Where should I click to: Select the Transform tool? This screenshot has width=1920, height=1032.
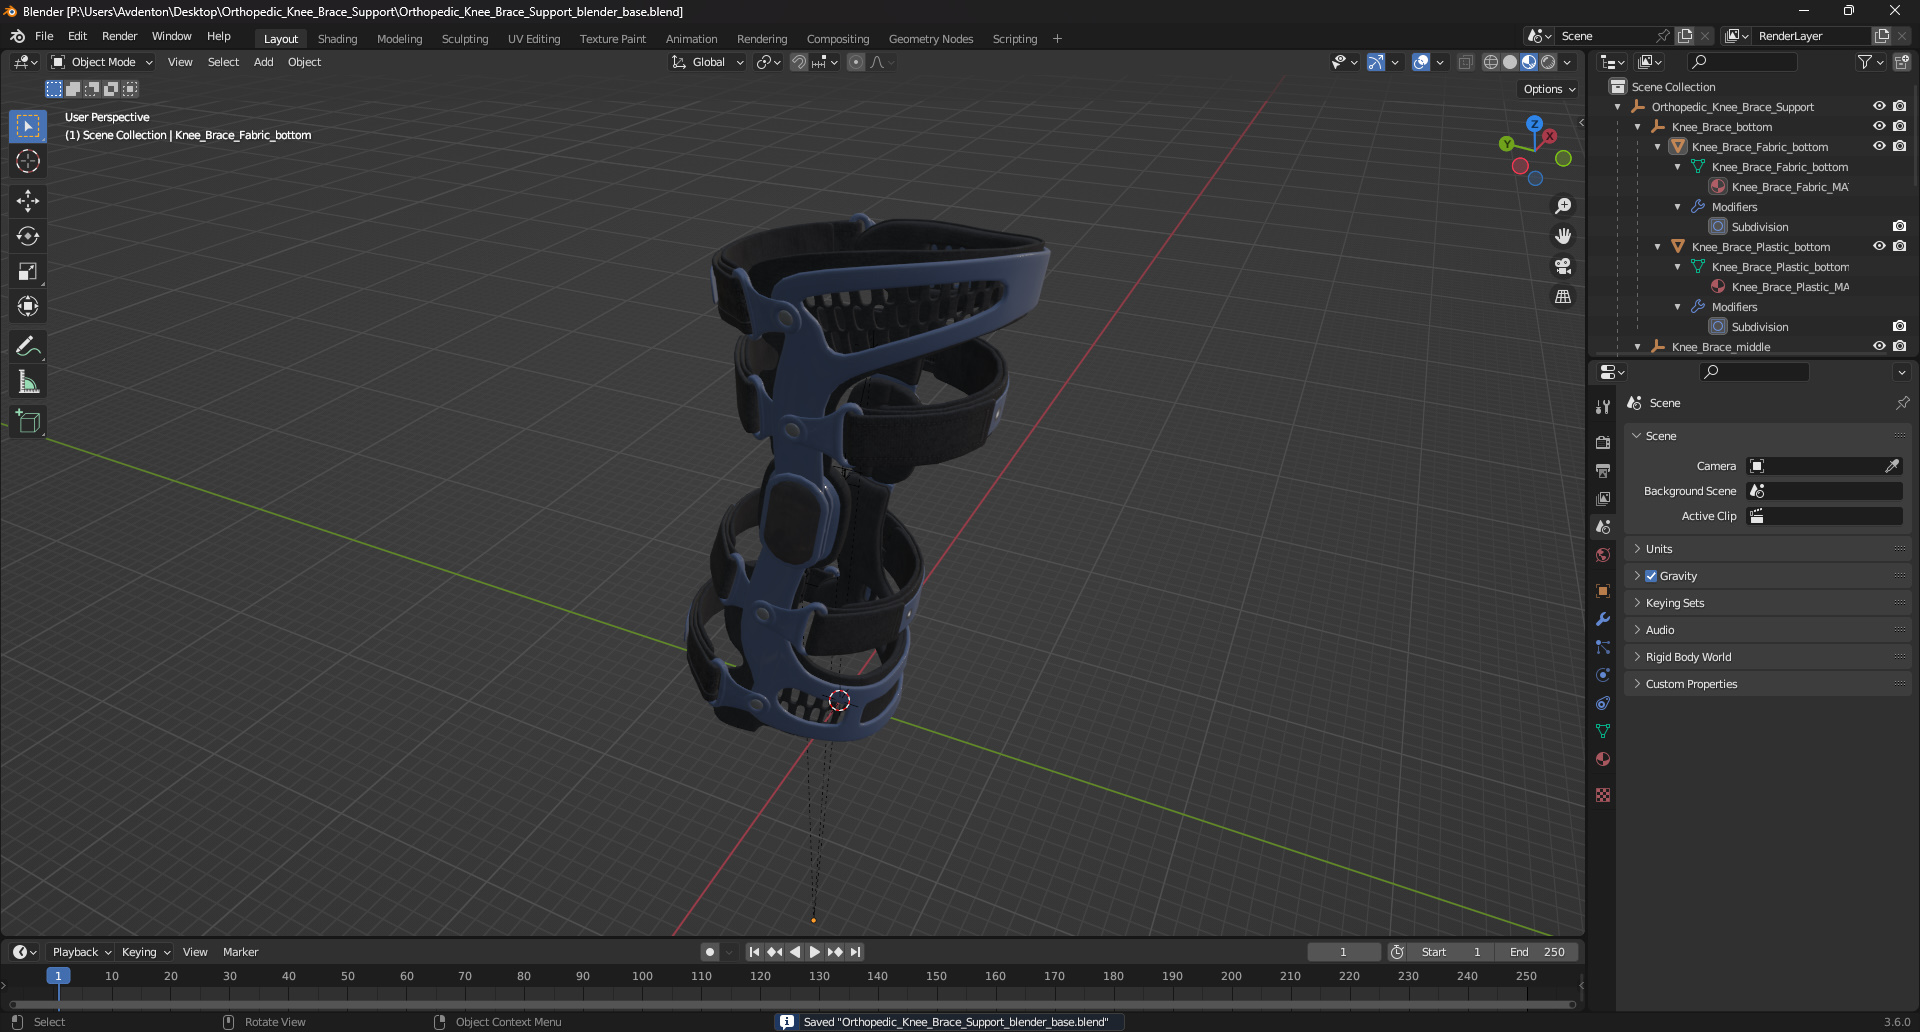click(28, 306)
